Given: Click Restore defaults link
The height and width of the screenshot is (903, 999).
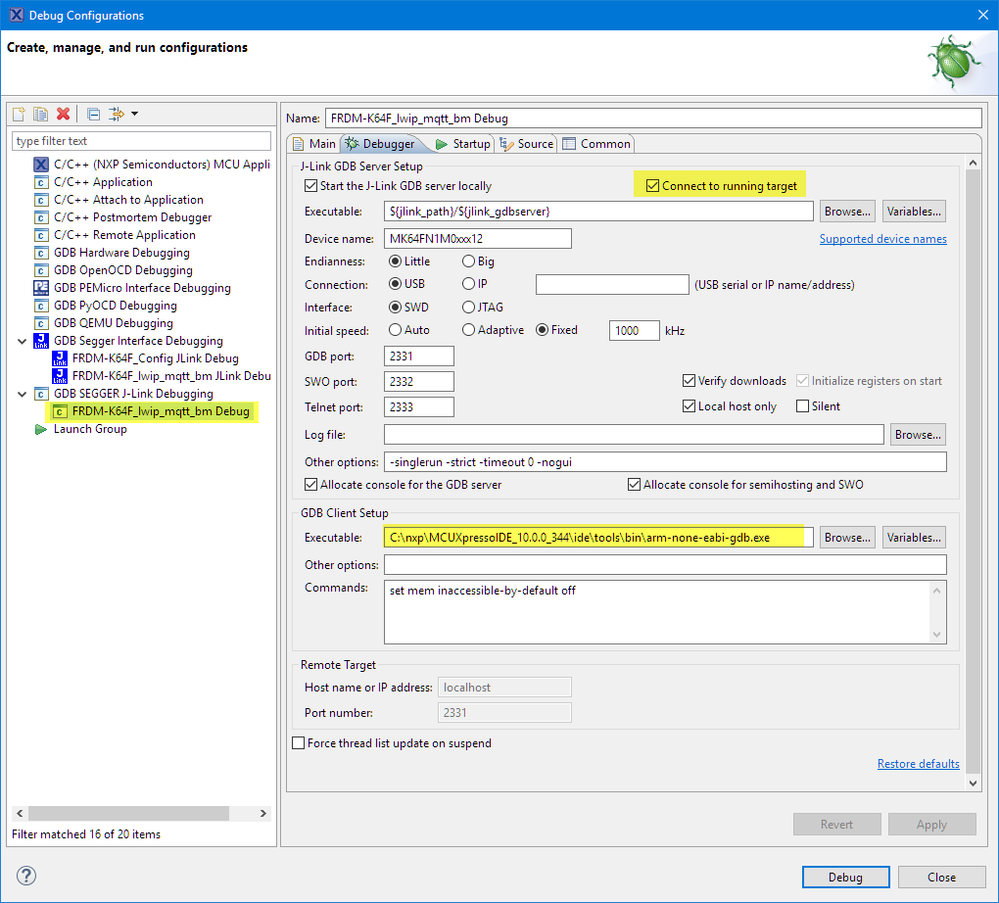Looking at the screenshot, I should pos(918,764).
